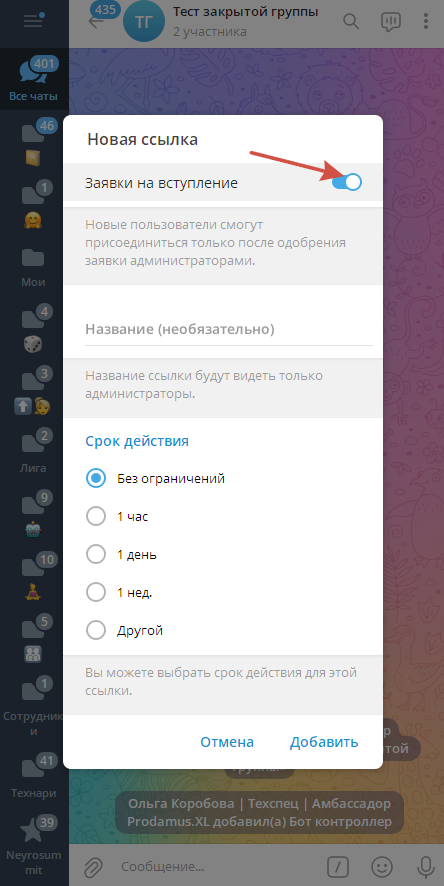The image size is (444, 886).
Task: Click the microphone voice message icon
Action: click(423, 866)
